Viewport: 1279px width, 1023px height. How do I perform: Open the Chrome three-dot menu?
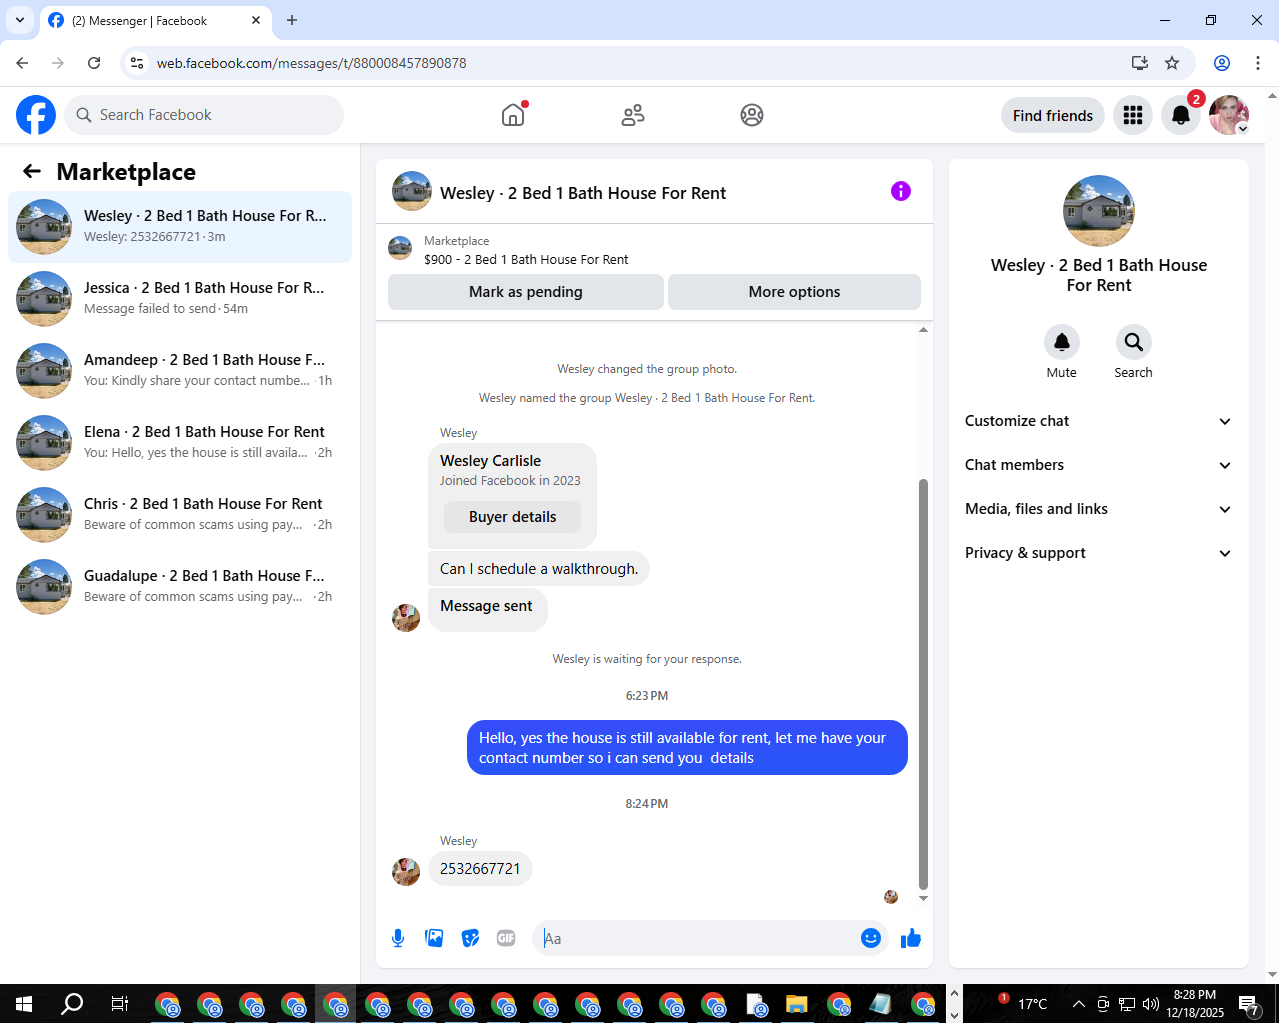(1258, 63)
